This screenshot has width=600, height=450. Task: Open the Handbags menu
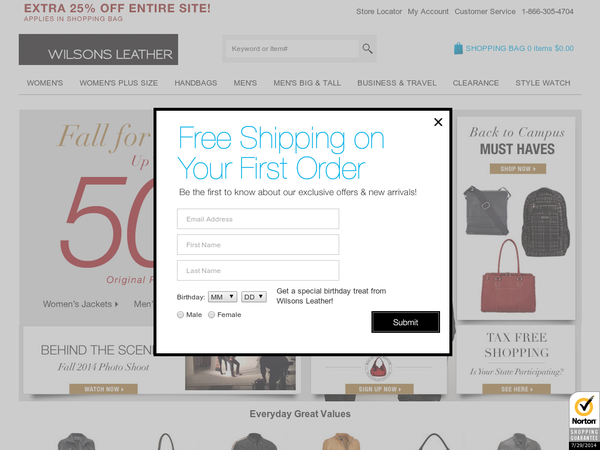(196, 83)
